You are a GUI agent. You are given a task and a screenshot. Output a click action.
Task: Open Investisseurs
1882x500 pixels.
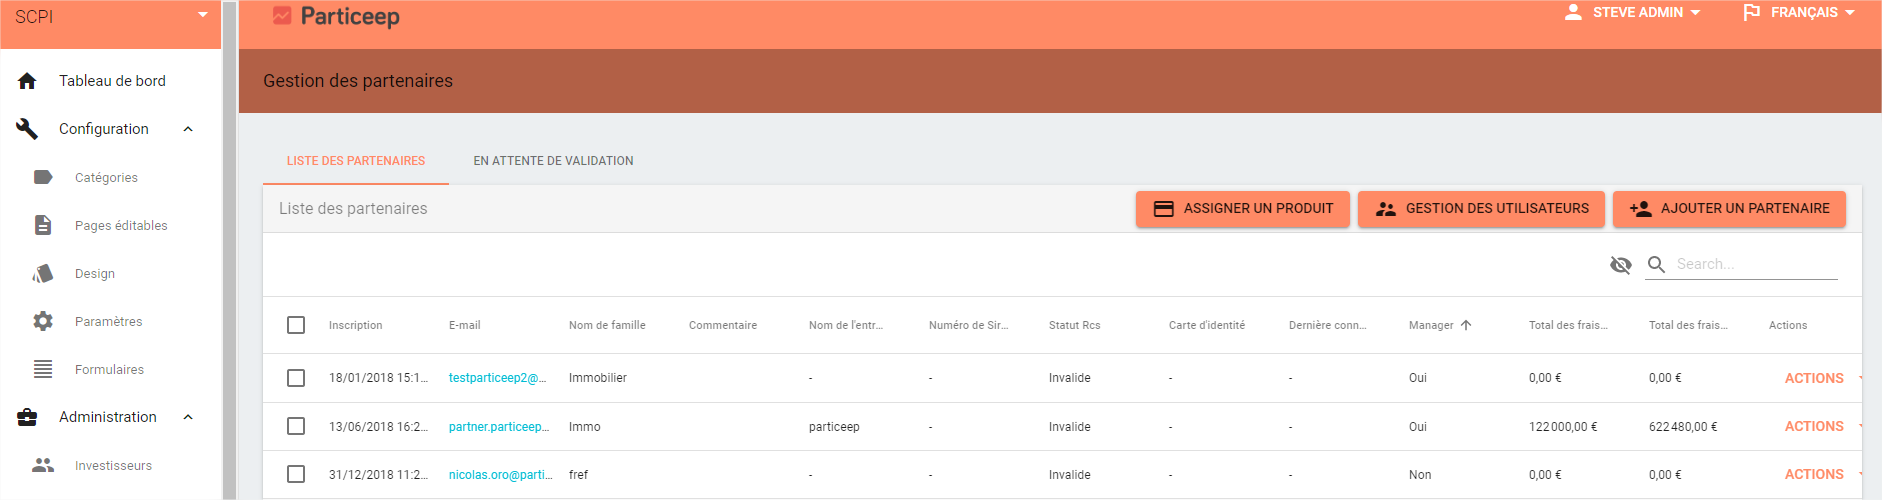[x=113, y=465]
